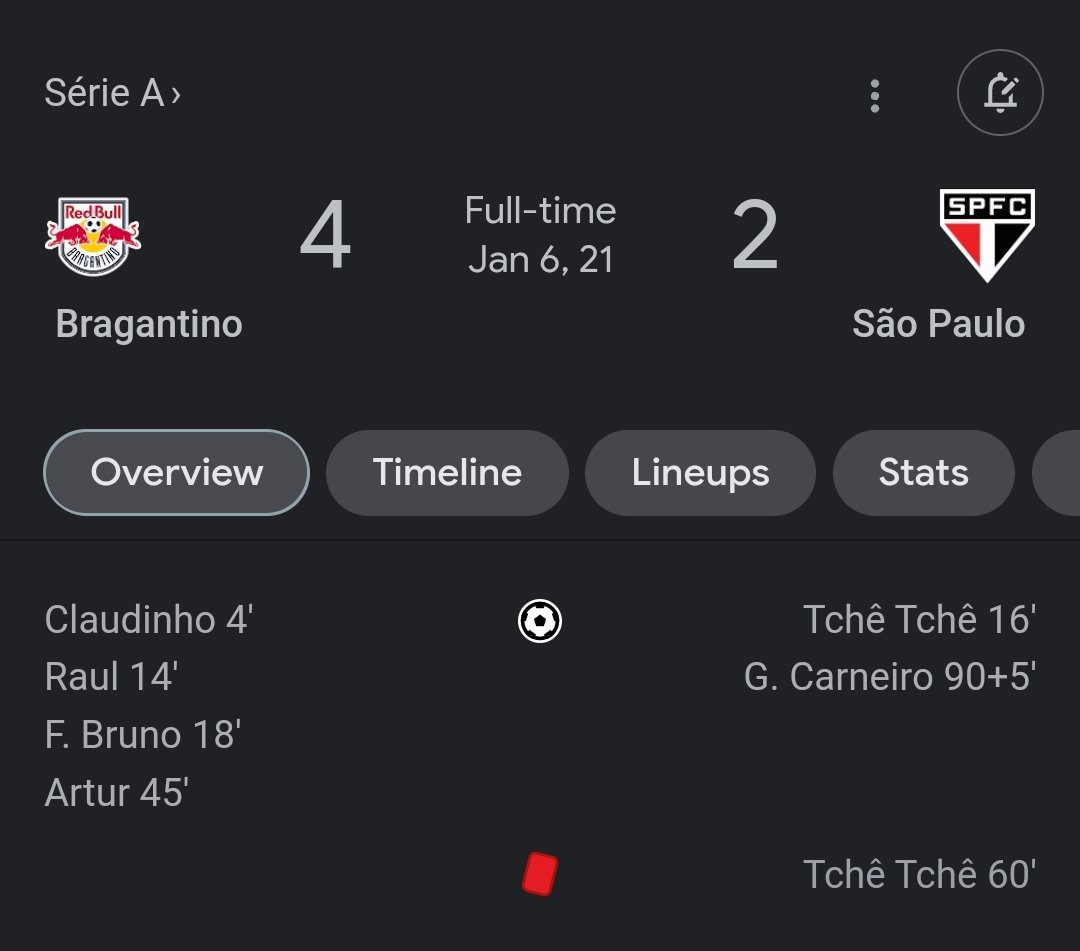The image size is (1080, 951).
Task: Select Artur 45' goal entry
Action: pos(117,793)
